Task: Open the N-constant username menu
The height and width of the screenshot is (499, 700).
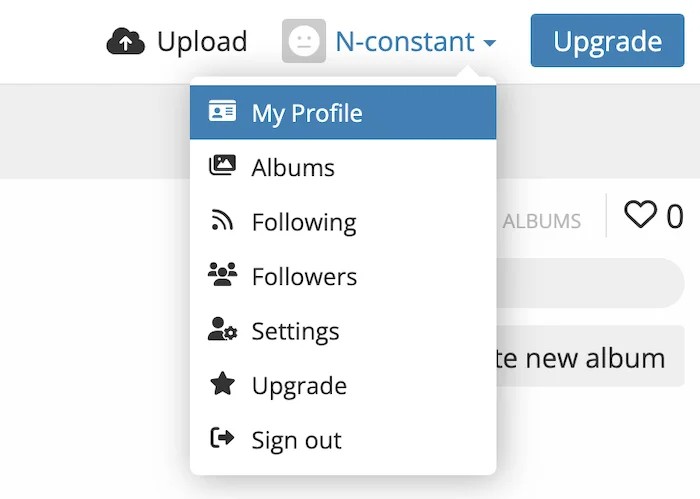Action: point(404,41)
